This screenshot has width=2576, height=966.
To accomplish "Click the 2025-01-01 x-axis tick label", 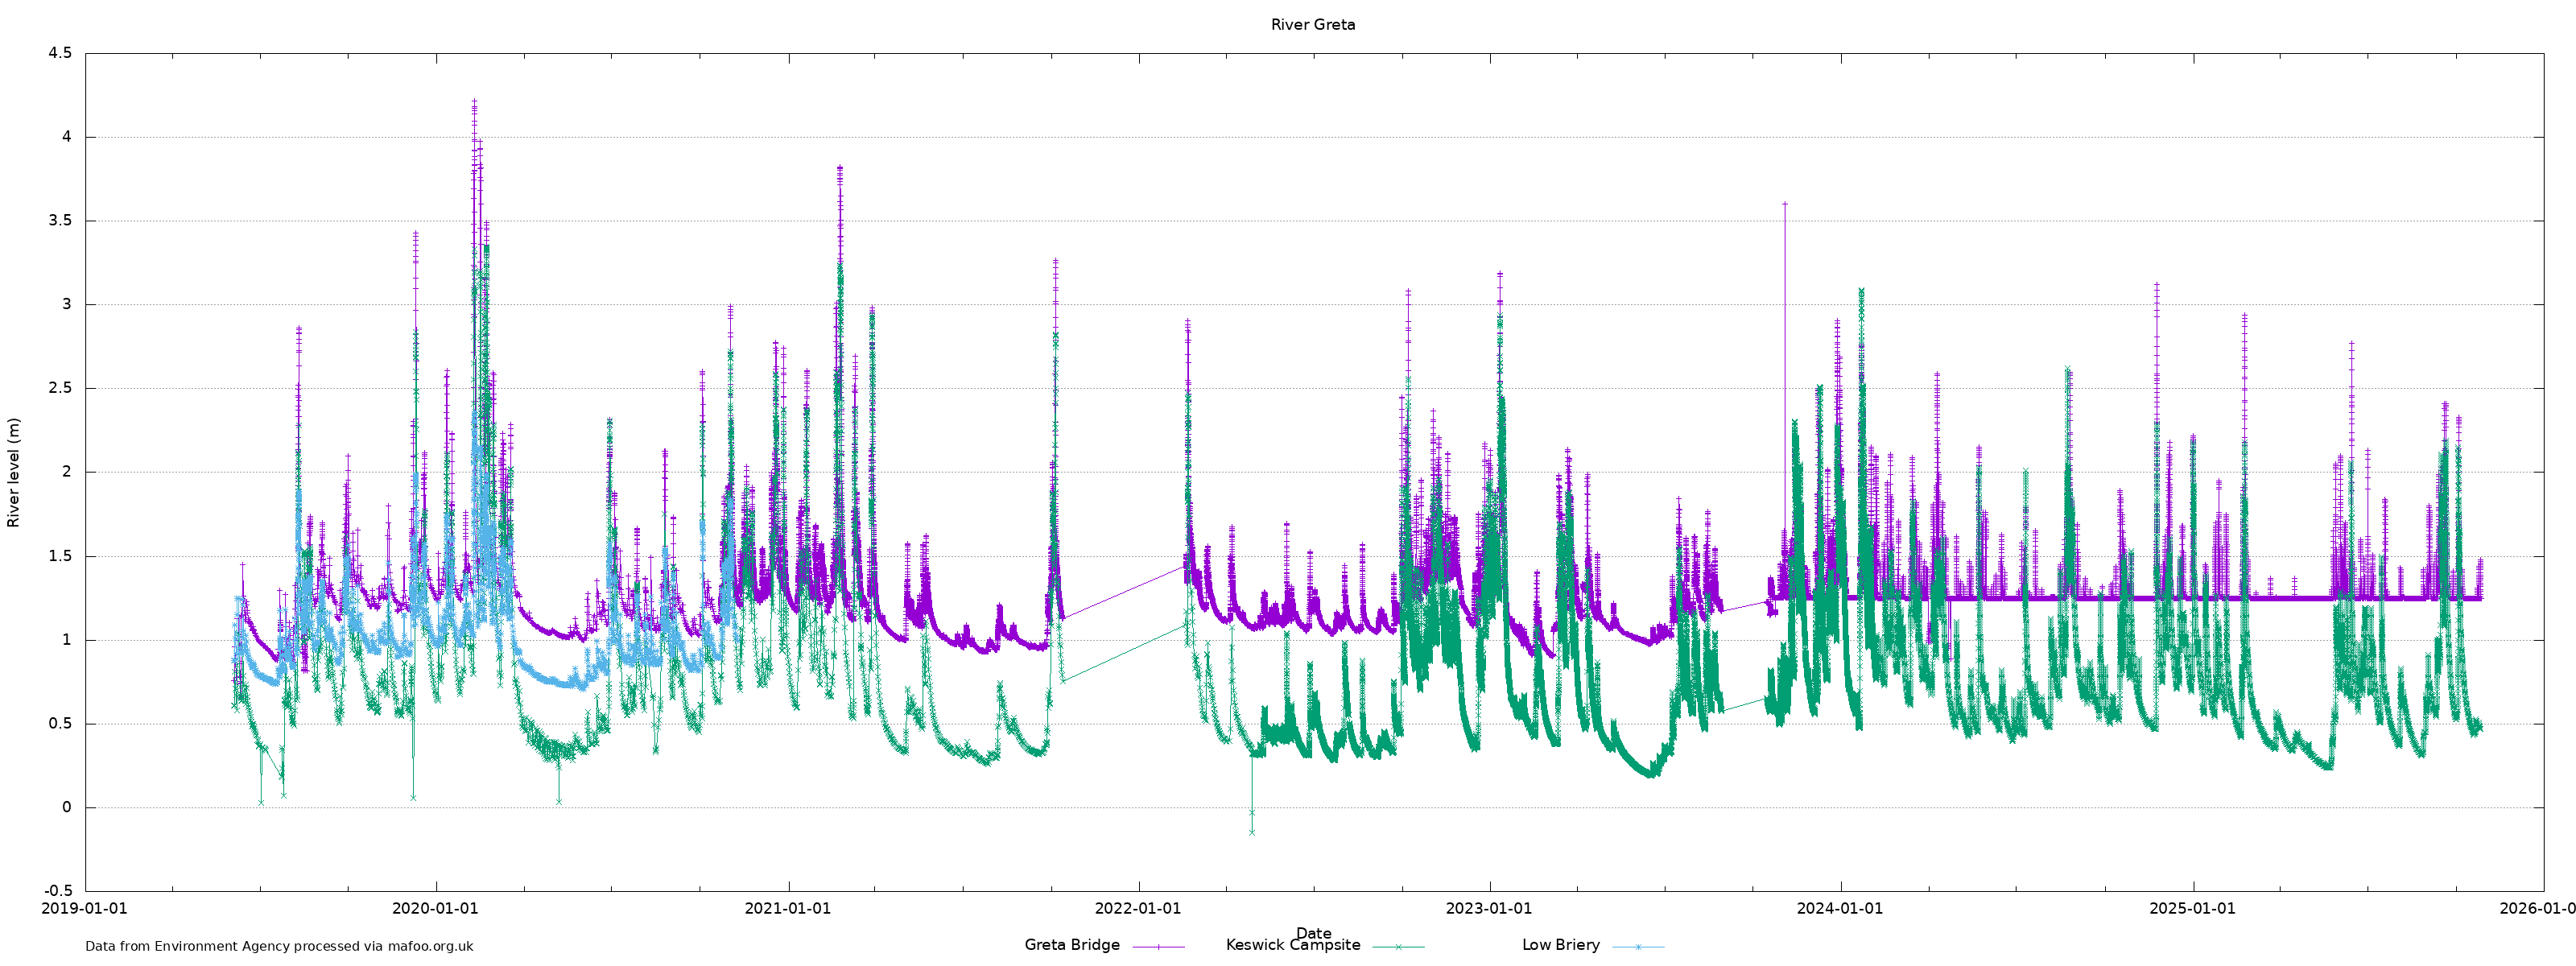I will coord(2192,909).
